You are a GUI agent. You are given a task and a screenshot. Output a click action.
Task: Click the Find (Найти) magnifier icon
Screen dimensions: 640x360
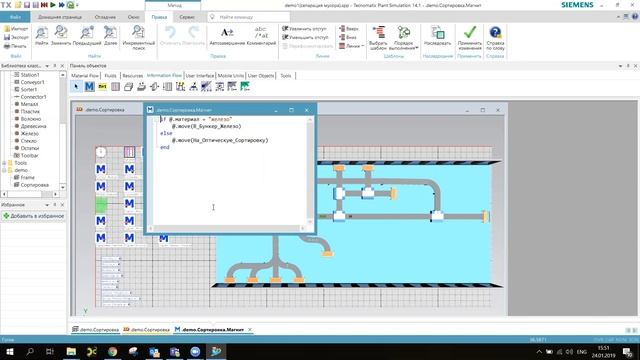(x=42, y=32)
